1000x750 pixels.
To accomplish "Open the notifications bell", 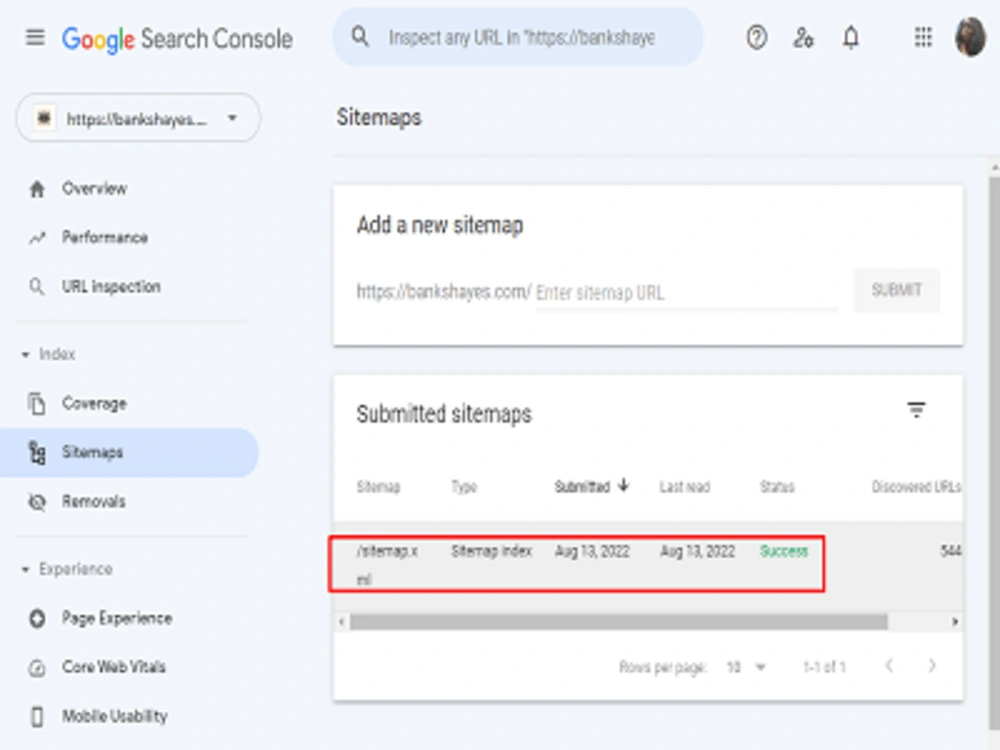I will pyautogui.click(x=851, y=38).
